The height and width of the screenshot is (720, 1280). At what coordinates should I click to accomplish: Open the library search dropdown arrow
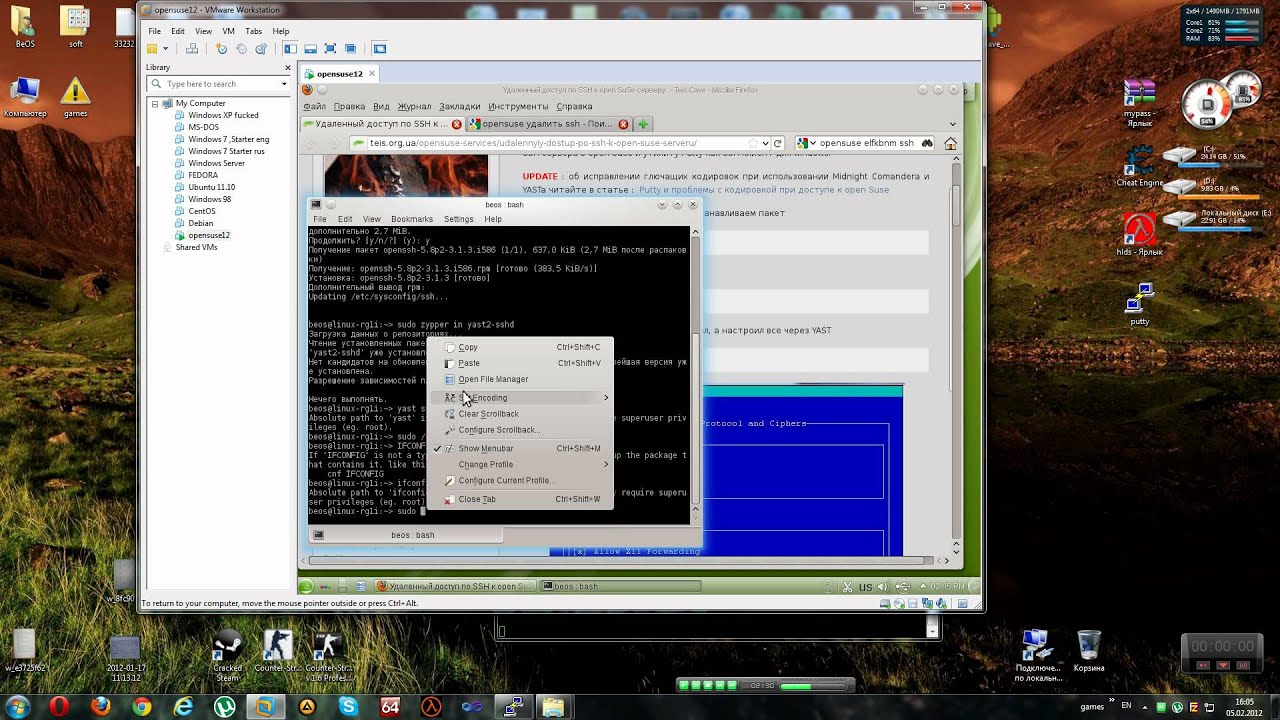(284, 84)
